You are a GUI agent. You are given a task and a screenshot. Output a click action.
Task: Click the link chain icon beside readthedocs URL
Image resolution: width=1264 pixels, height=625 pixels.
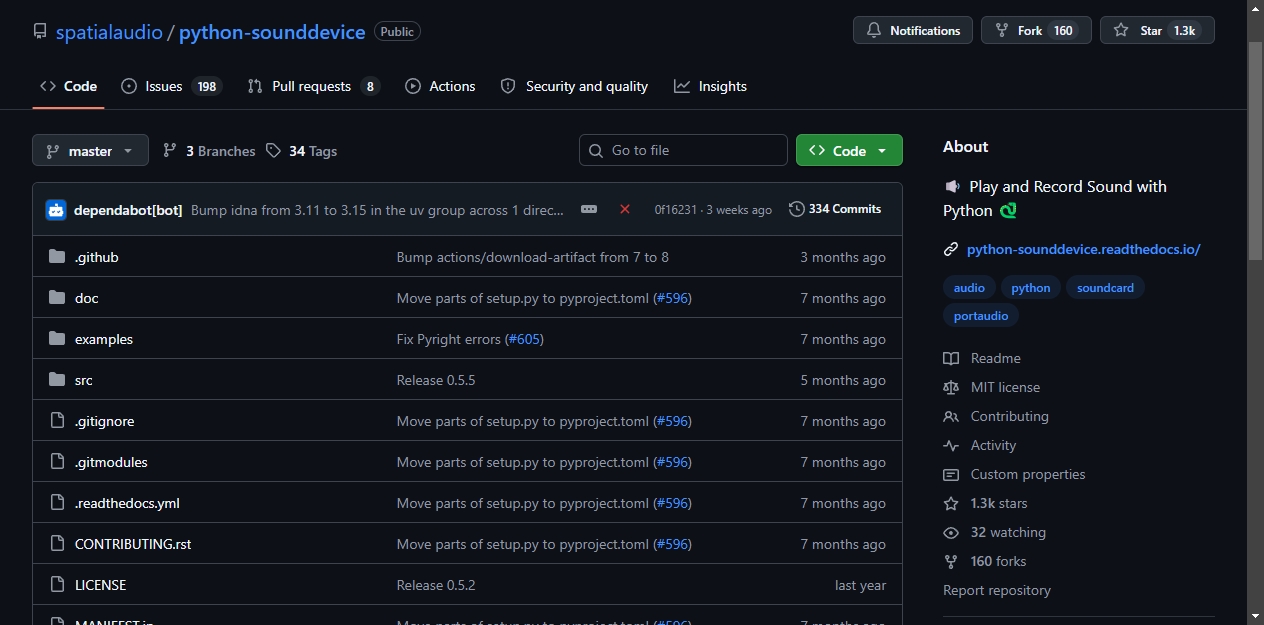pyautogui.click(x=951, y=249)
